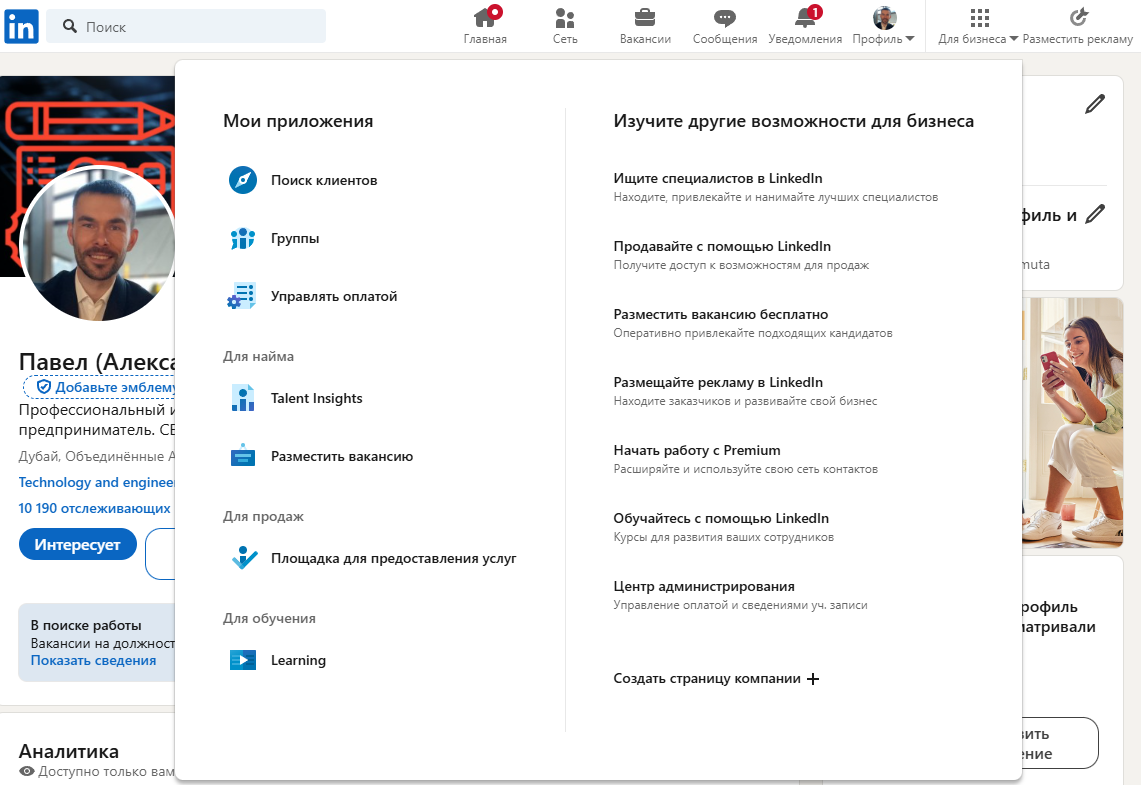Open Learning under Для обучения
Image resolution: width=1141 pixels, height=785 pixels.
point(298,661)
